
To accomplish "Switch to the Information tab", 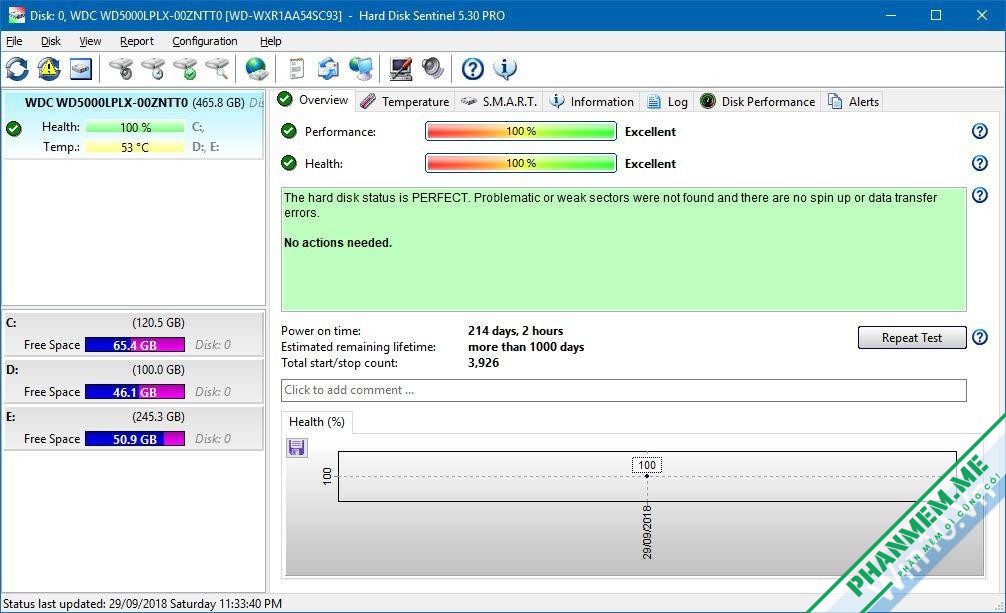I will coord(592,101).
